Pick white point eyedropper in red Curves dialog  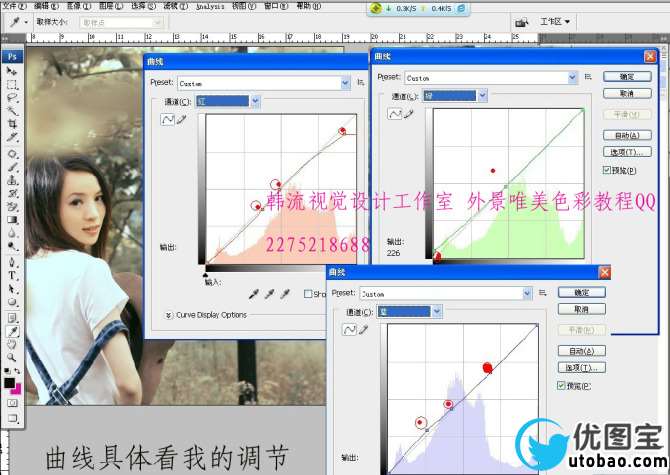[x=285, y=294]
